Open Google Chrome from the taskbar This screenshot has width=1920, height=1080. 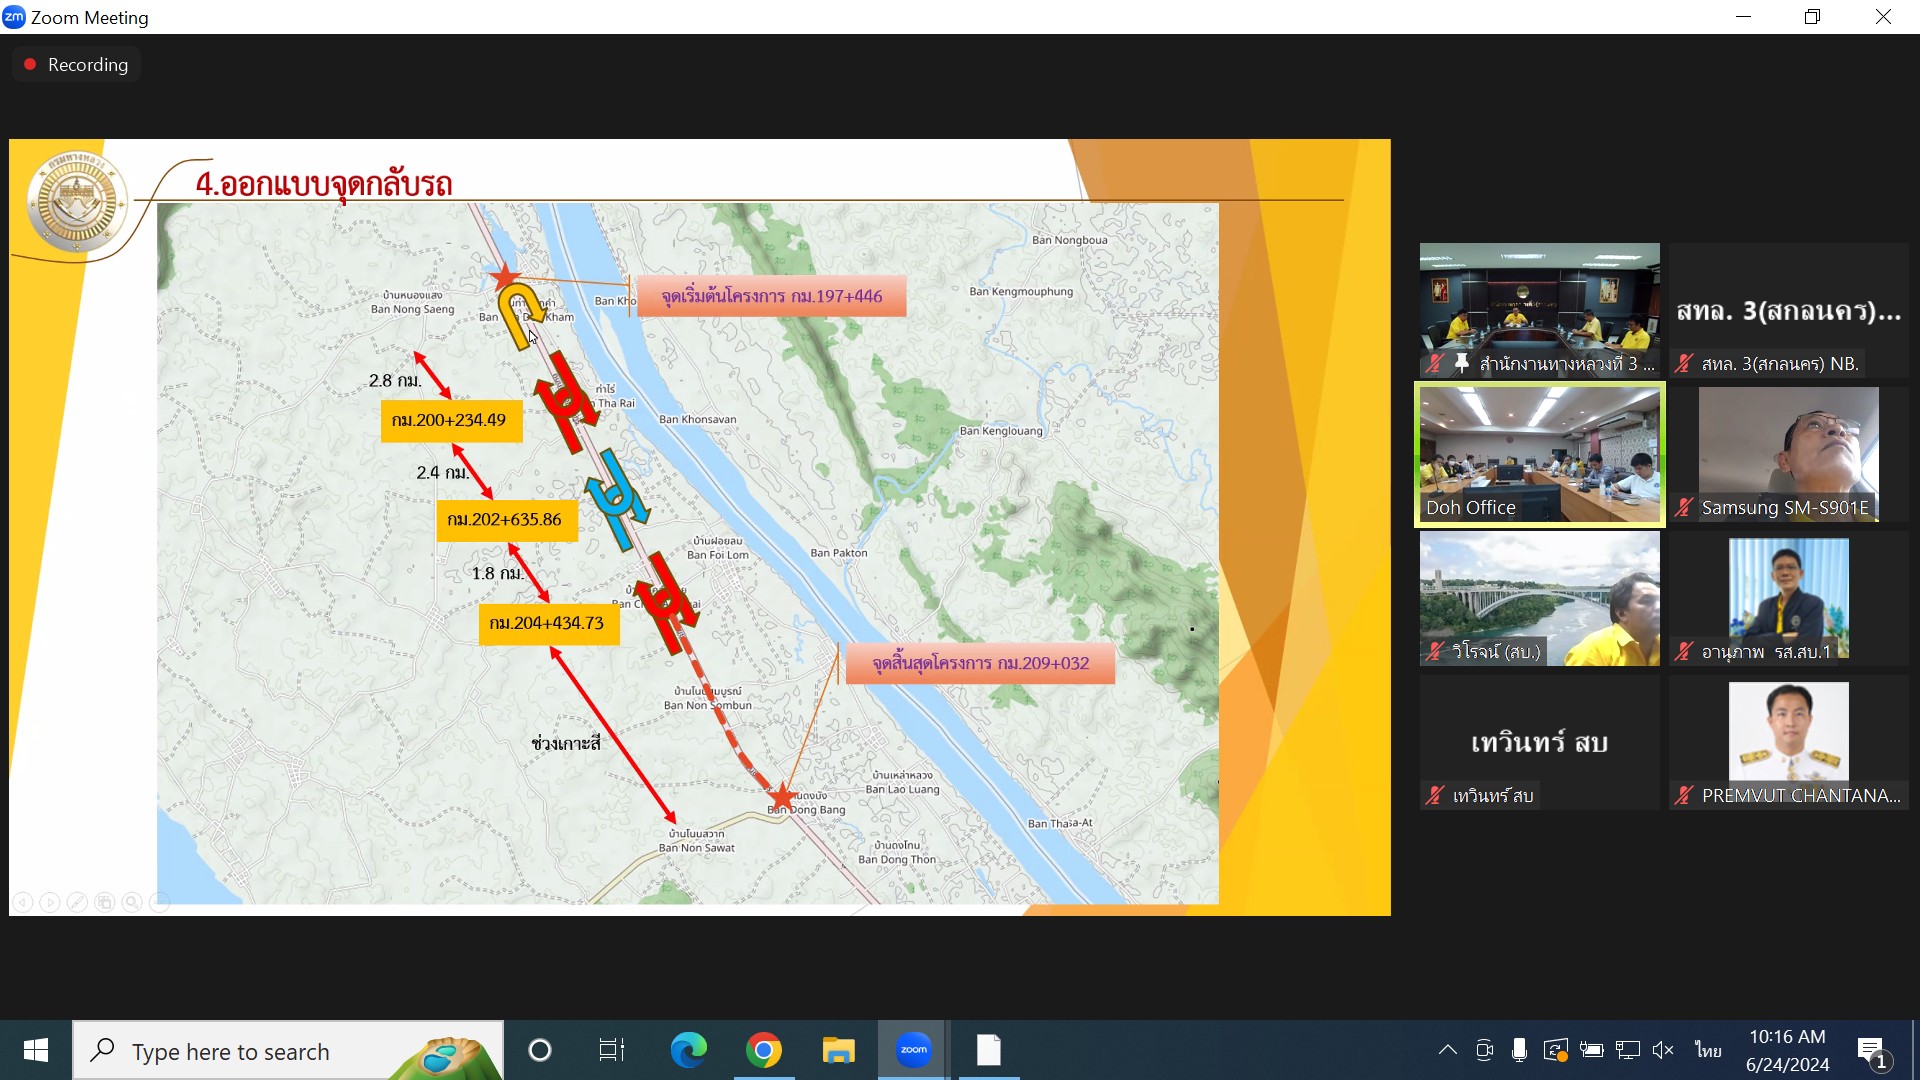point(764,1050)
